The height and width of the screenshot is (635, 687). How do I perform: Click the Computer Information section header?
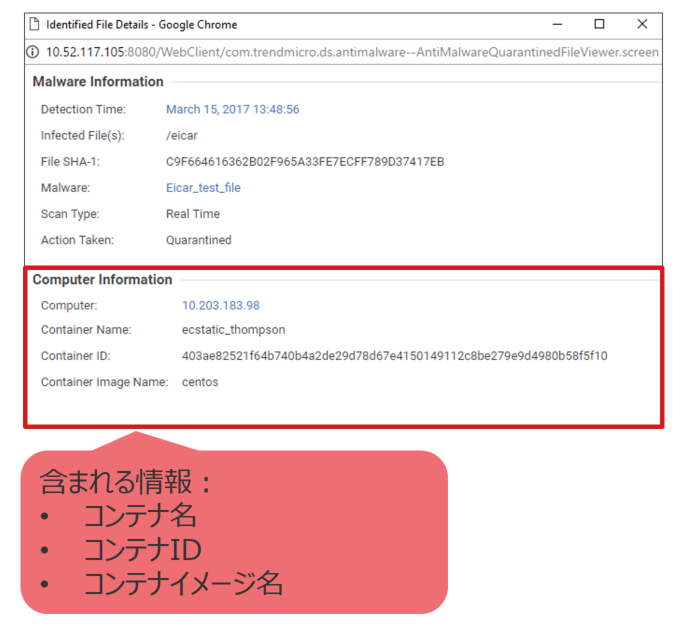pyautogui.click(x=102, y=280)
